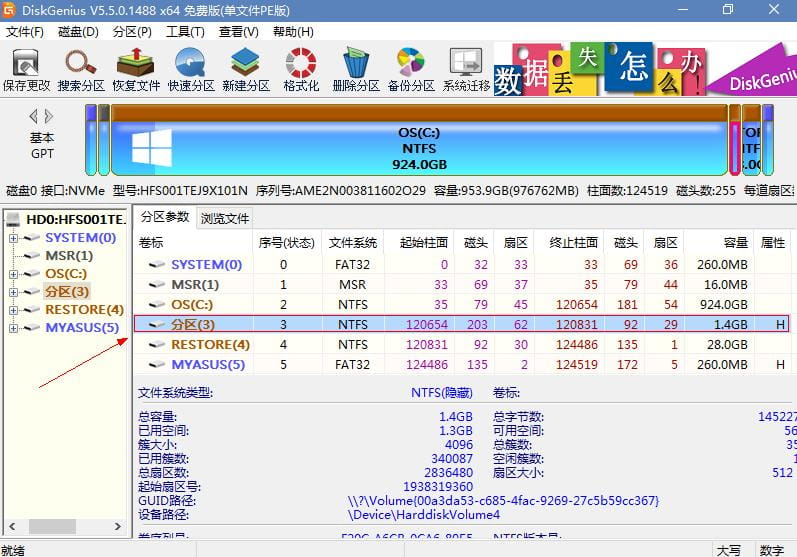Launch the Recover Files (恢复文件) tool

(x=136, y=70)
